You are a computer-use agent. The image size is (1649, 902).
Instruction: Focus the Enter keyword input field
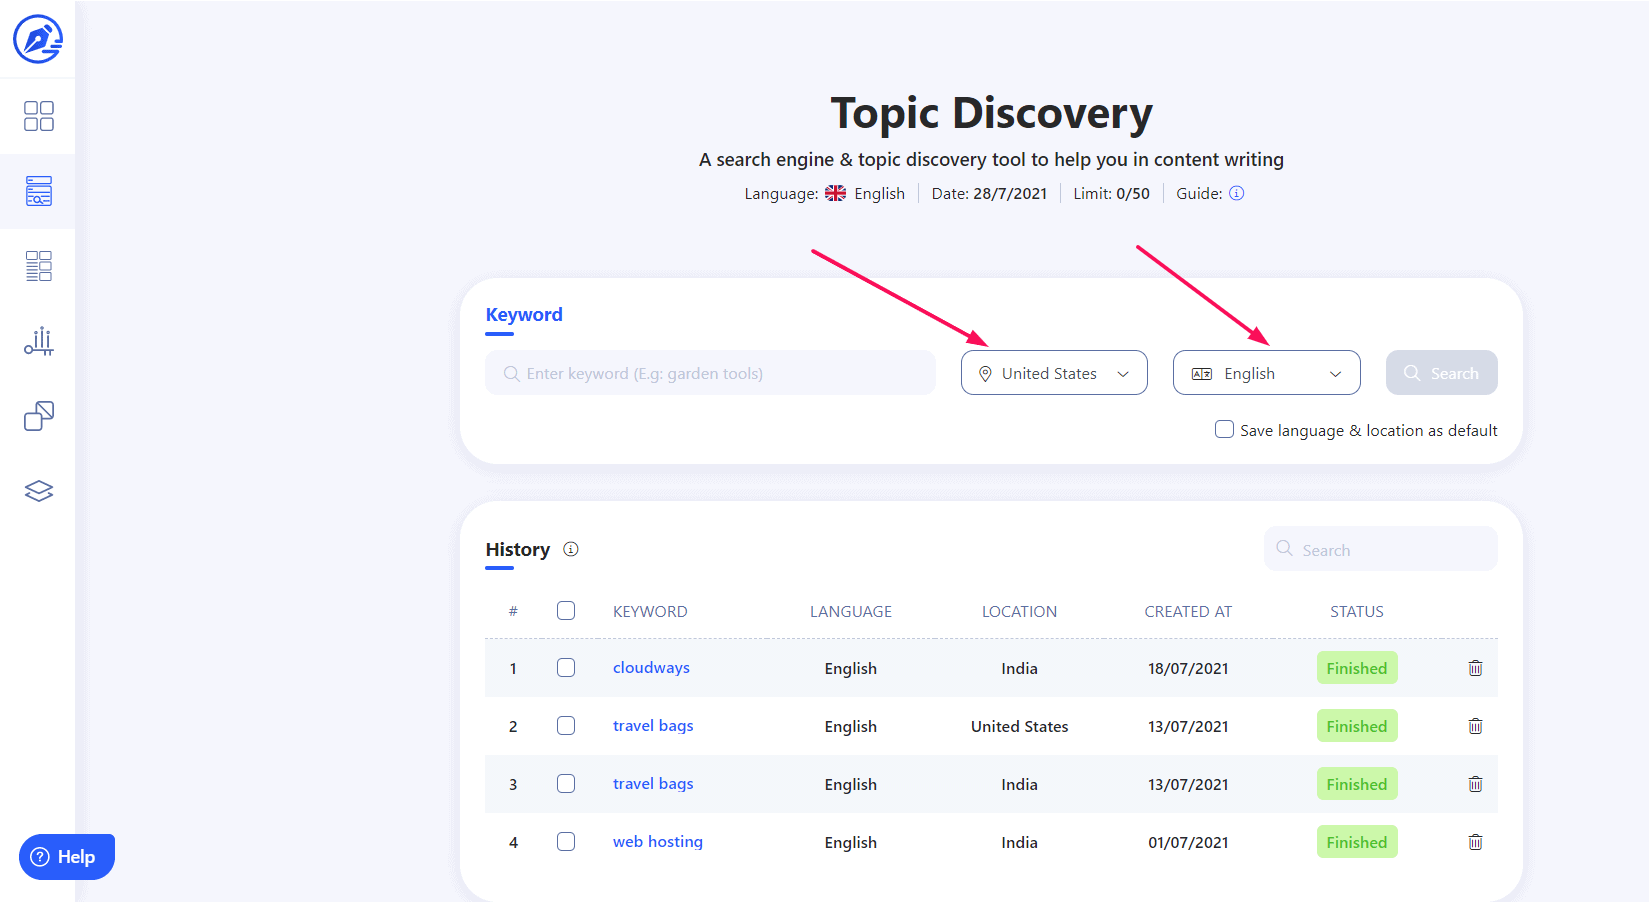point(710,373)
